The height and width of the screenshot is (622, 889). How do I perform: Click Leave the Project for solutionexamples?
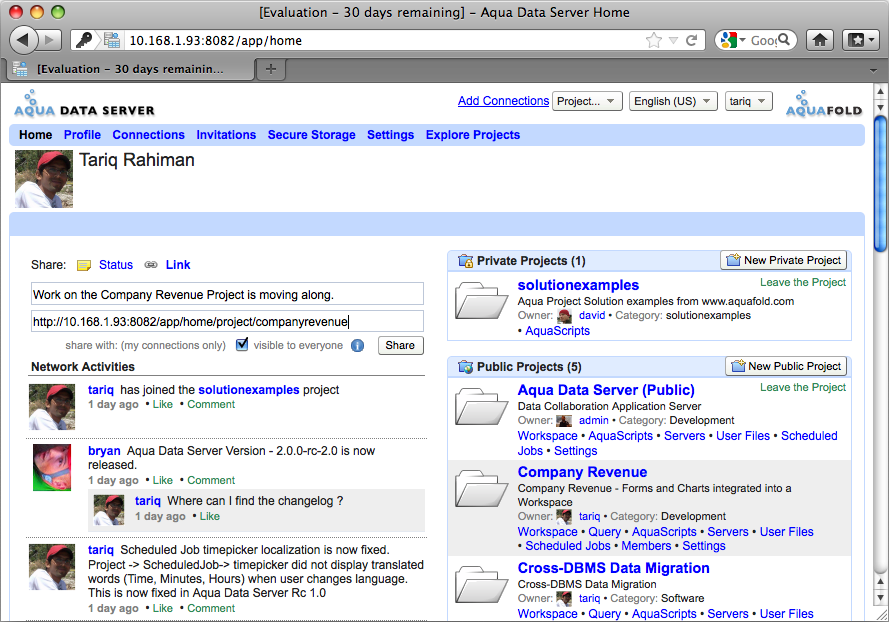tap(803, 282)
